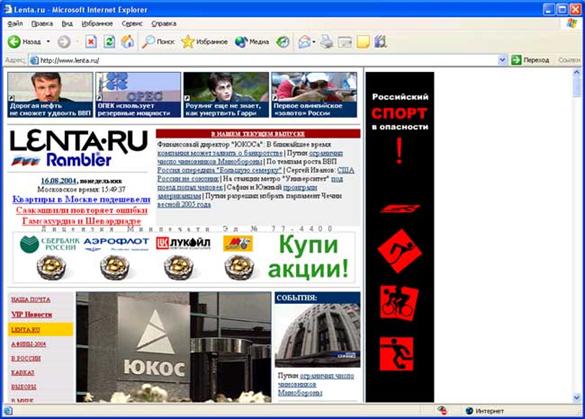Expand the Mail button dropdown arrow
The width and height of the screenshot is (585, 419).
click(314, 42)
